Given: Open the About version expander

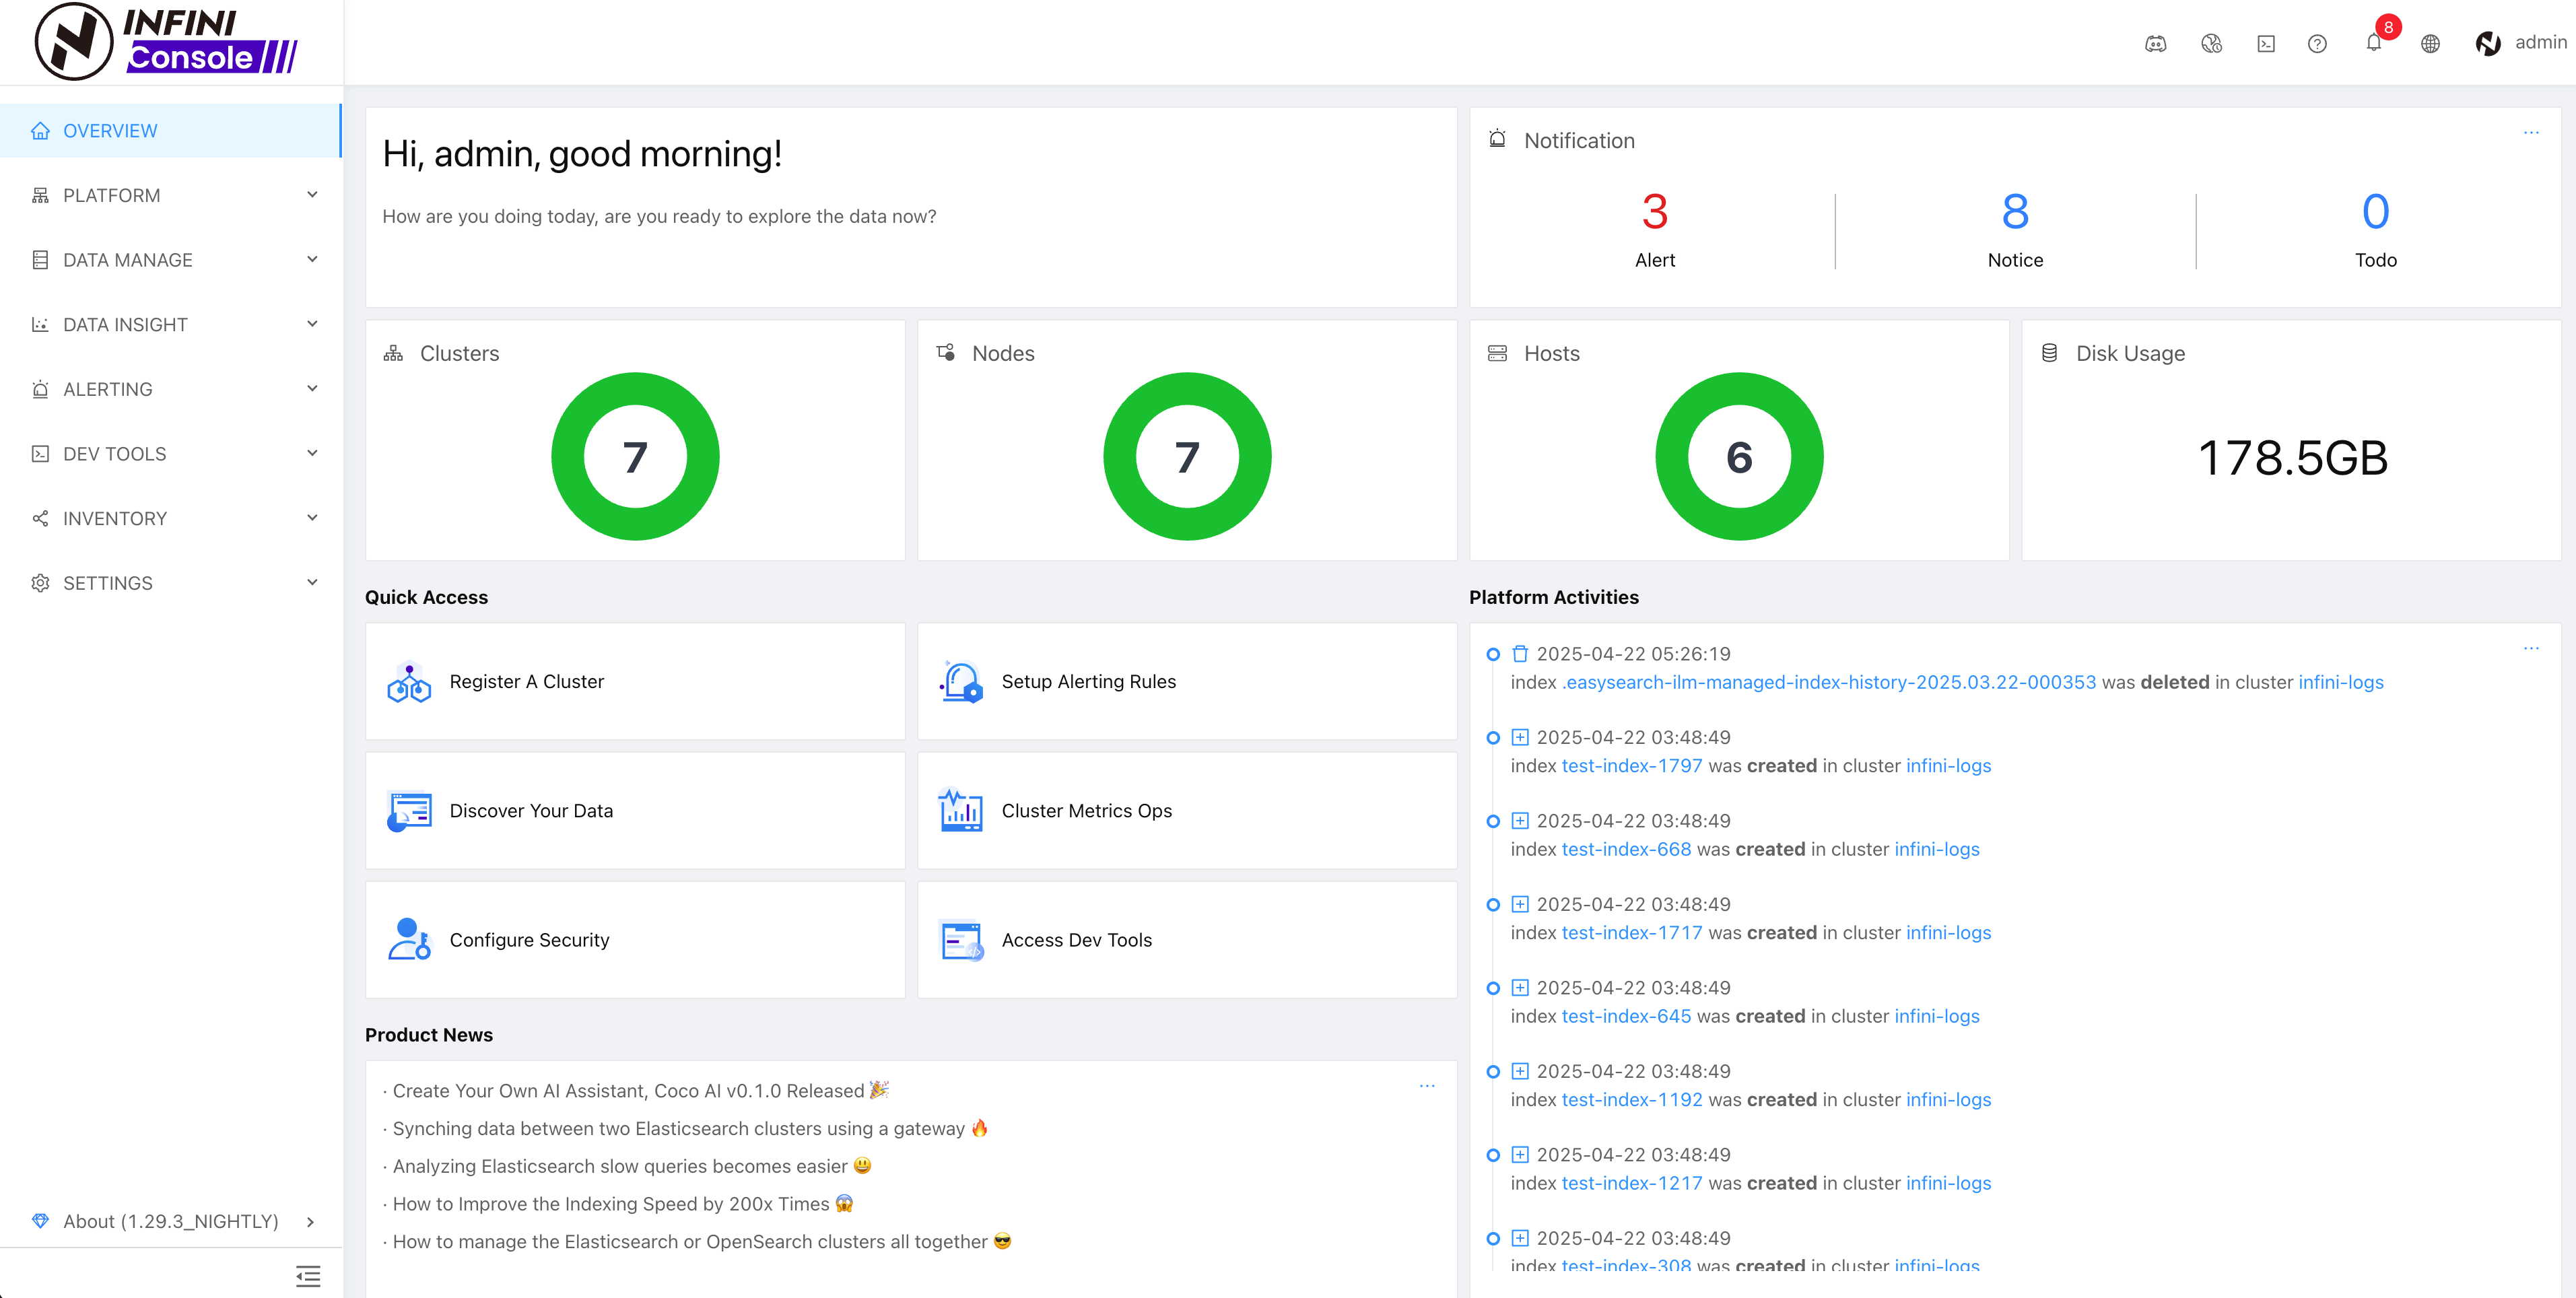Looking at the screenshot, I should [310, 1221].
